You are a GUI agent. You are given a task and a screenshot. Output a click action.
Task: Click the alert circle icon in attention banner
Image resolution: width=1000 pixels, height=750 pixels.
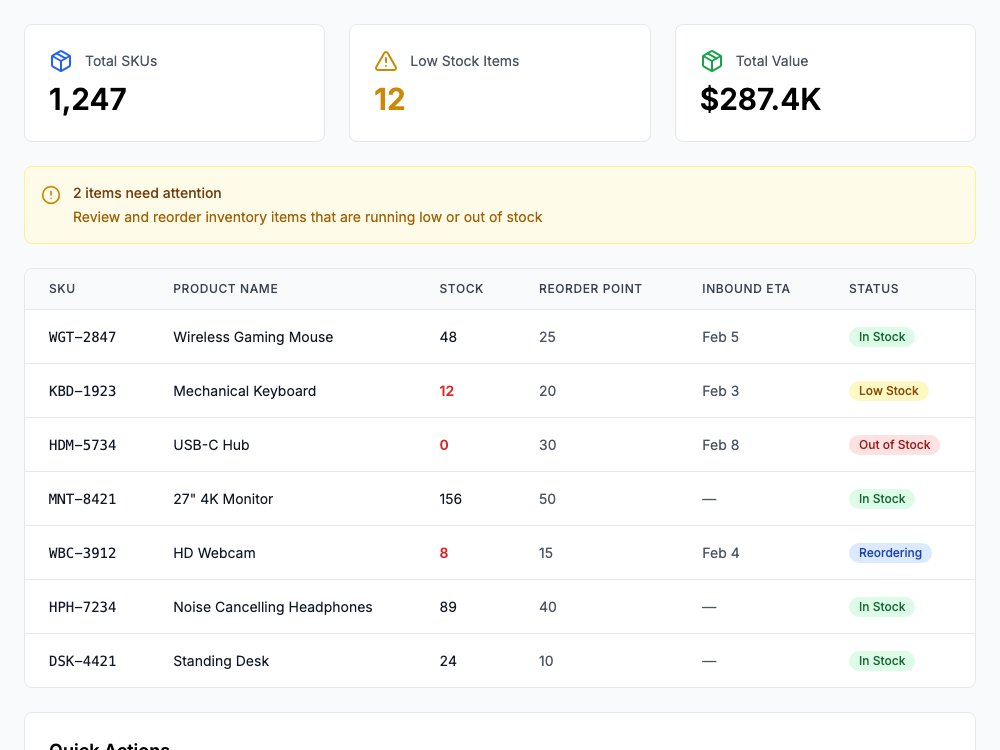coord(51,195)
